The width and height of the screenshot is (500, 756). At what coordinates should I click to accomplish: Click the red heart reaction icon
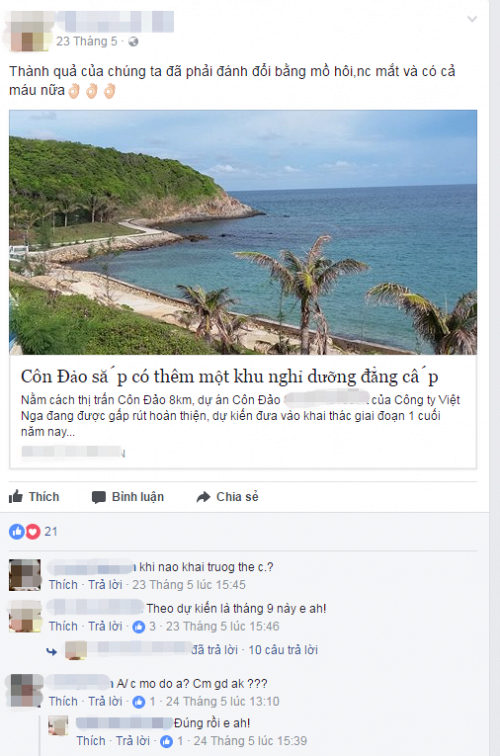[32, 532]
